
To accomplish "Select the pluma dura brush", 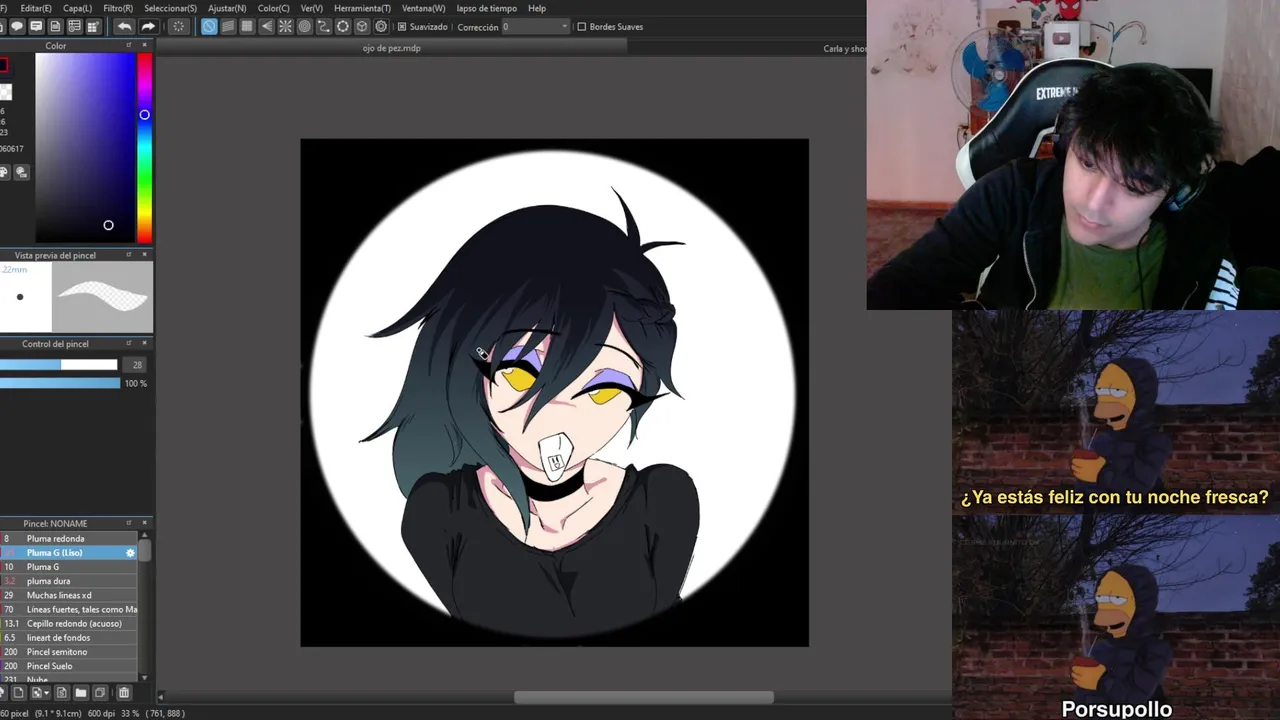I will click(68, 581).
